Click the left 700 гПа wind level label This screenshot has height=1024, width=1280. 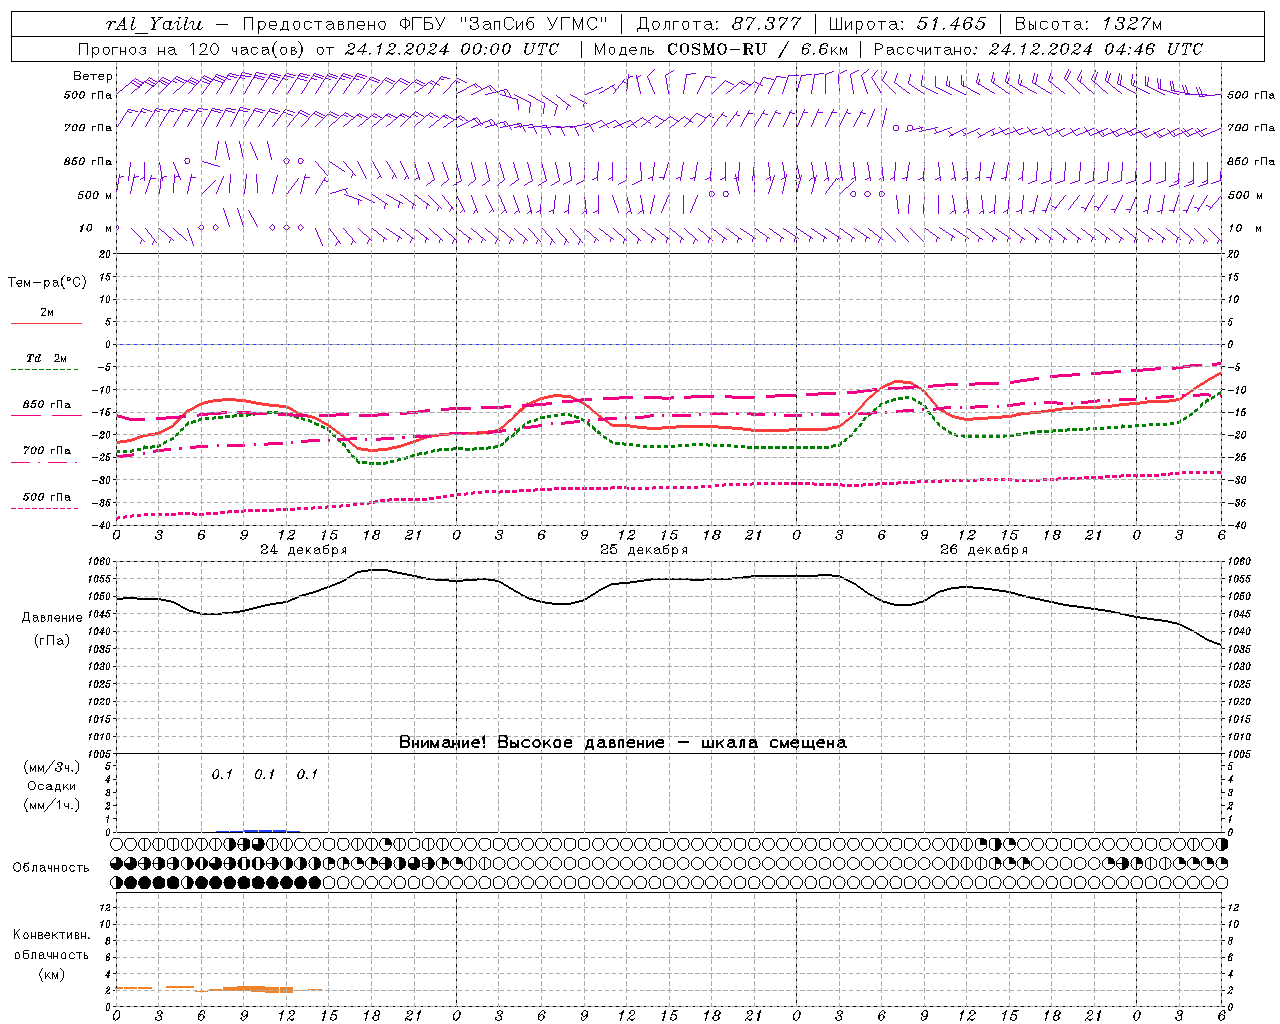click(x=88, y=128)
